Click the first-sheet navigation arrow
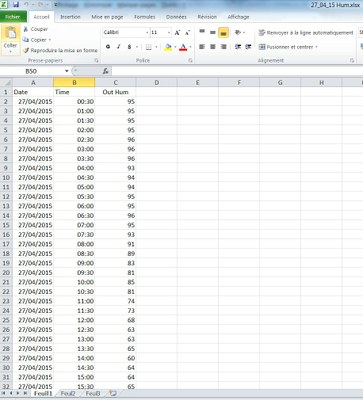Screen dimensions: 363x400 pyautogui.click(x=4, y=394)
